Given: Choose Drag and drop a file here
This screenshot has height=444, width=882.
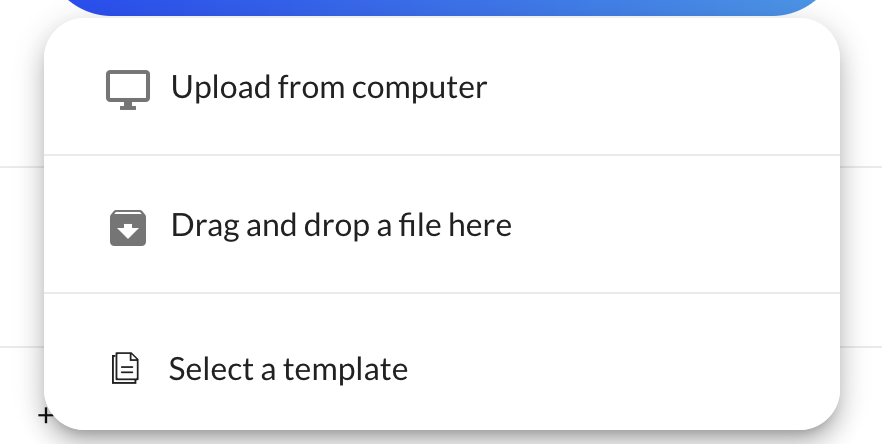Looking at the screenshot, I should coord(441,225).
